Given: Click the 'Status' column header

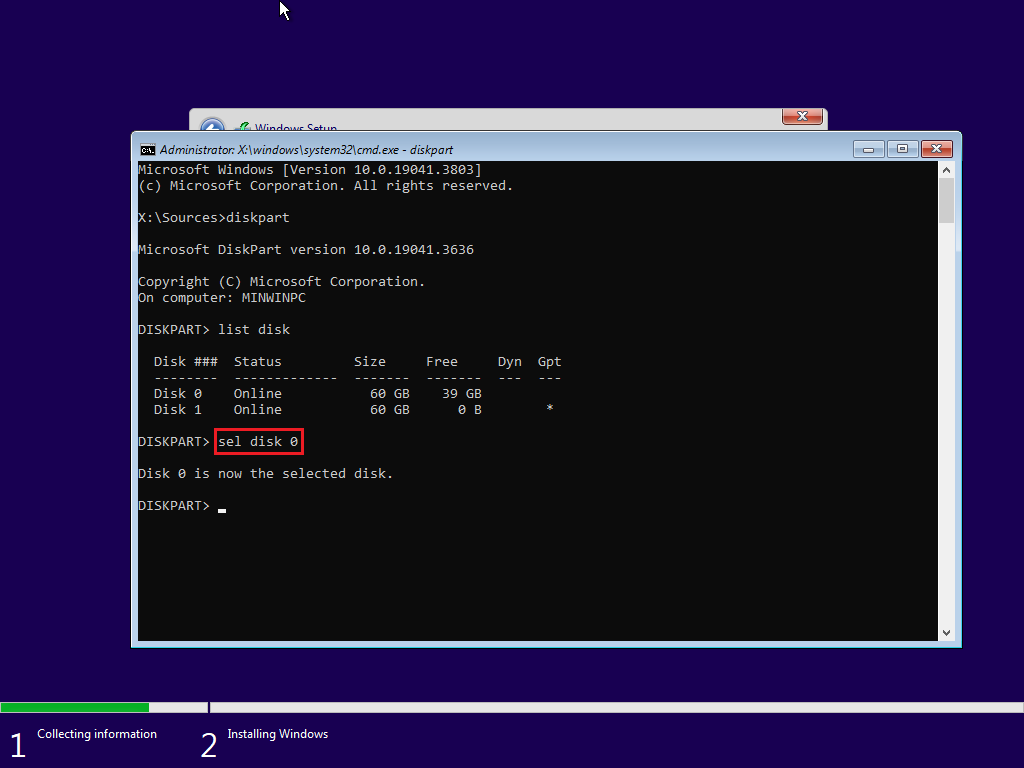Looking at the screenshot, I should [x=258, y=362].
